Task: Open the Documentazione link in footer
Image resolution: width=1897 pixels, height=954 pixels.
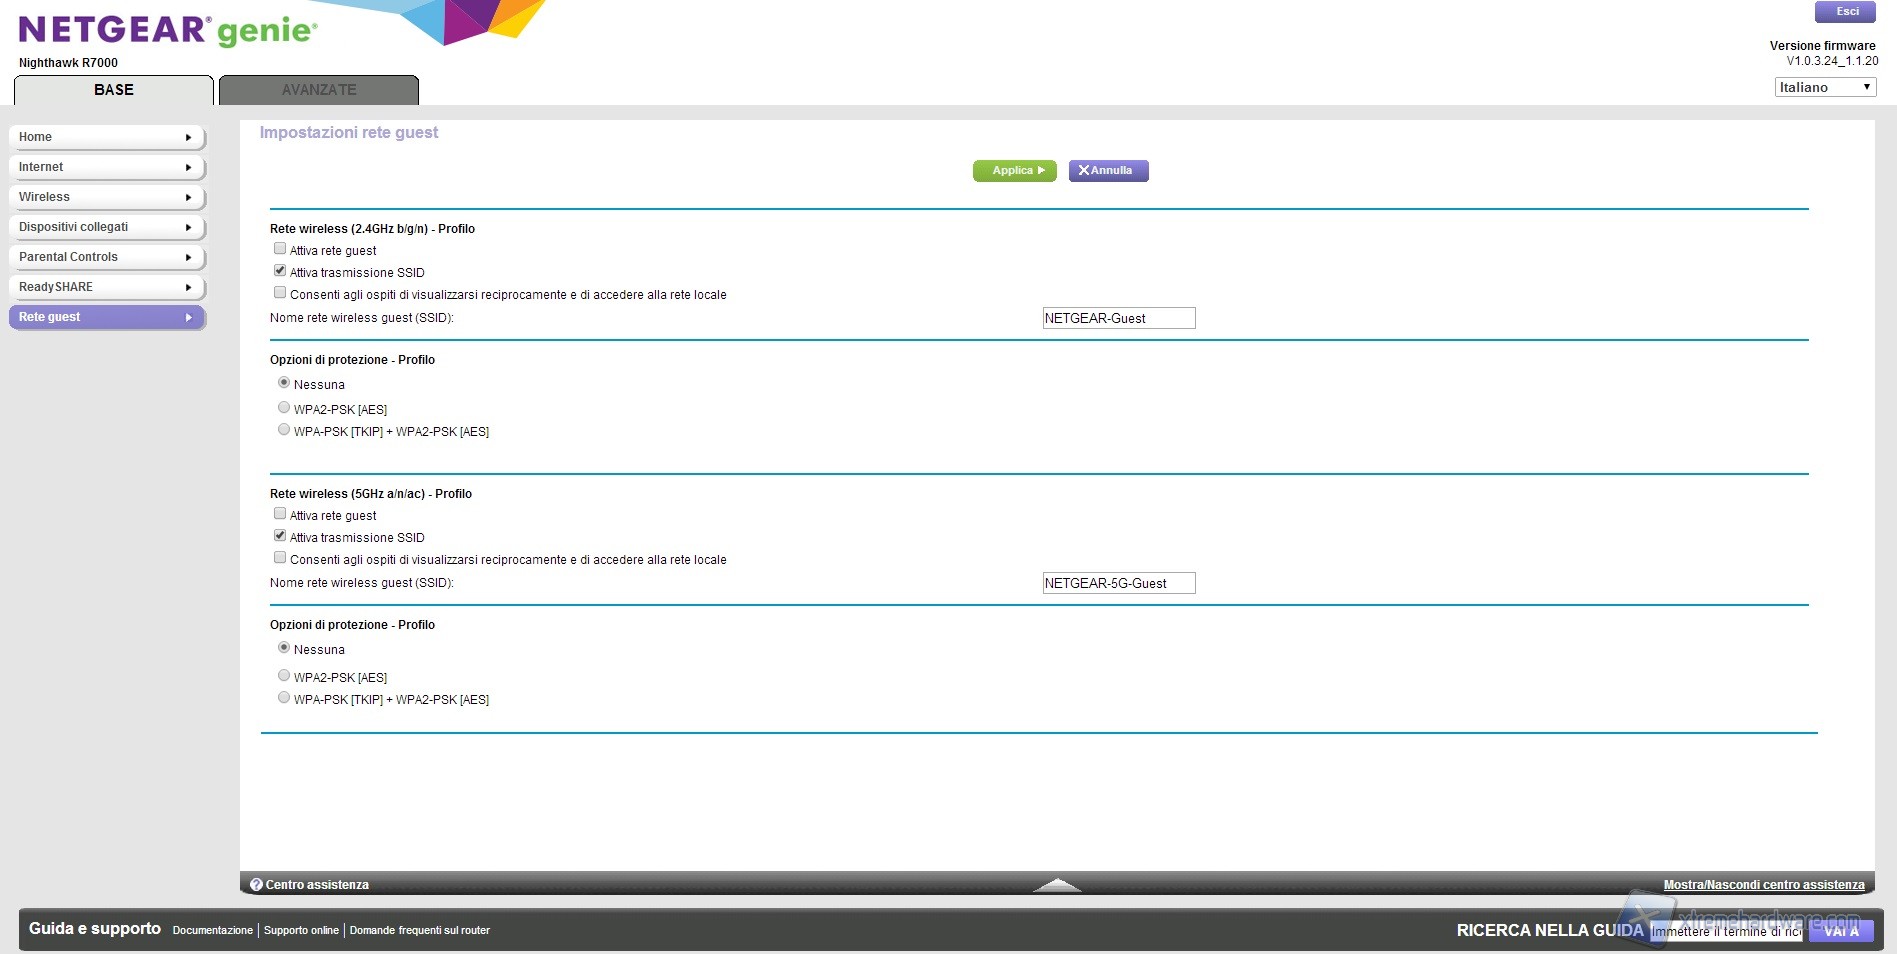Action: [212, 931]
